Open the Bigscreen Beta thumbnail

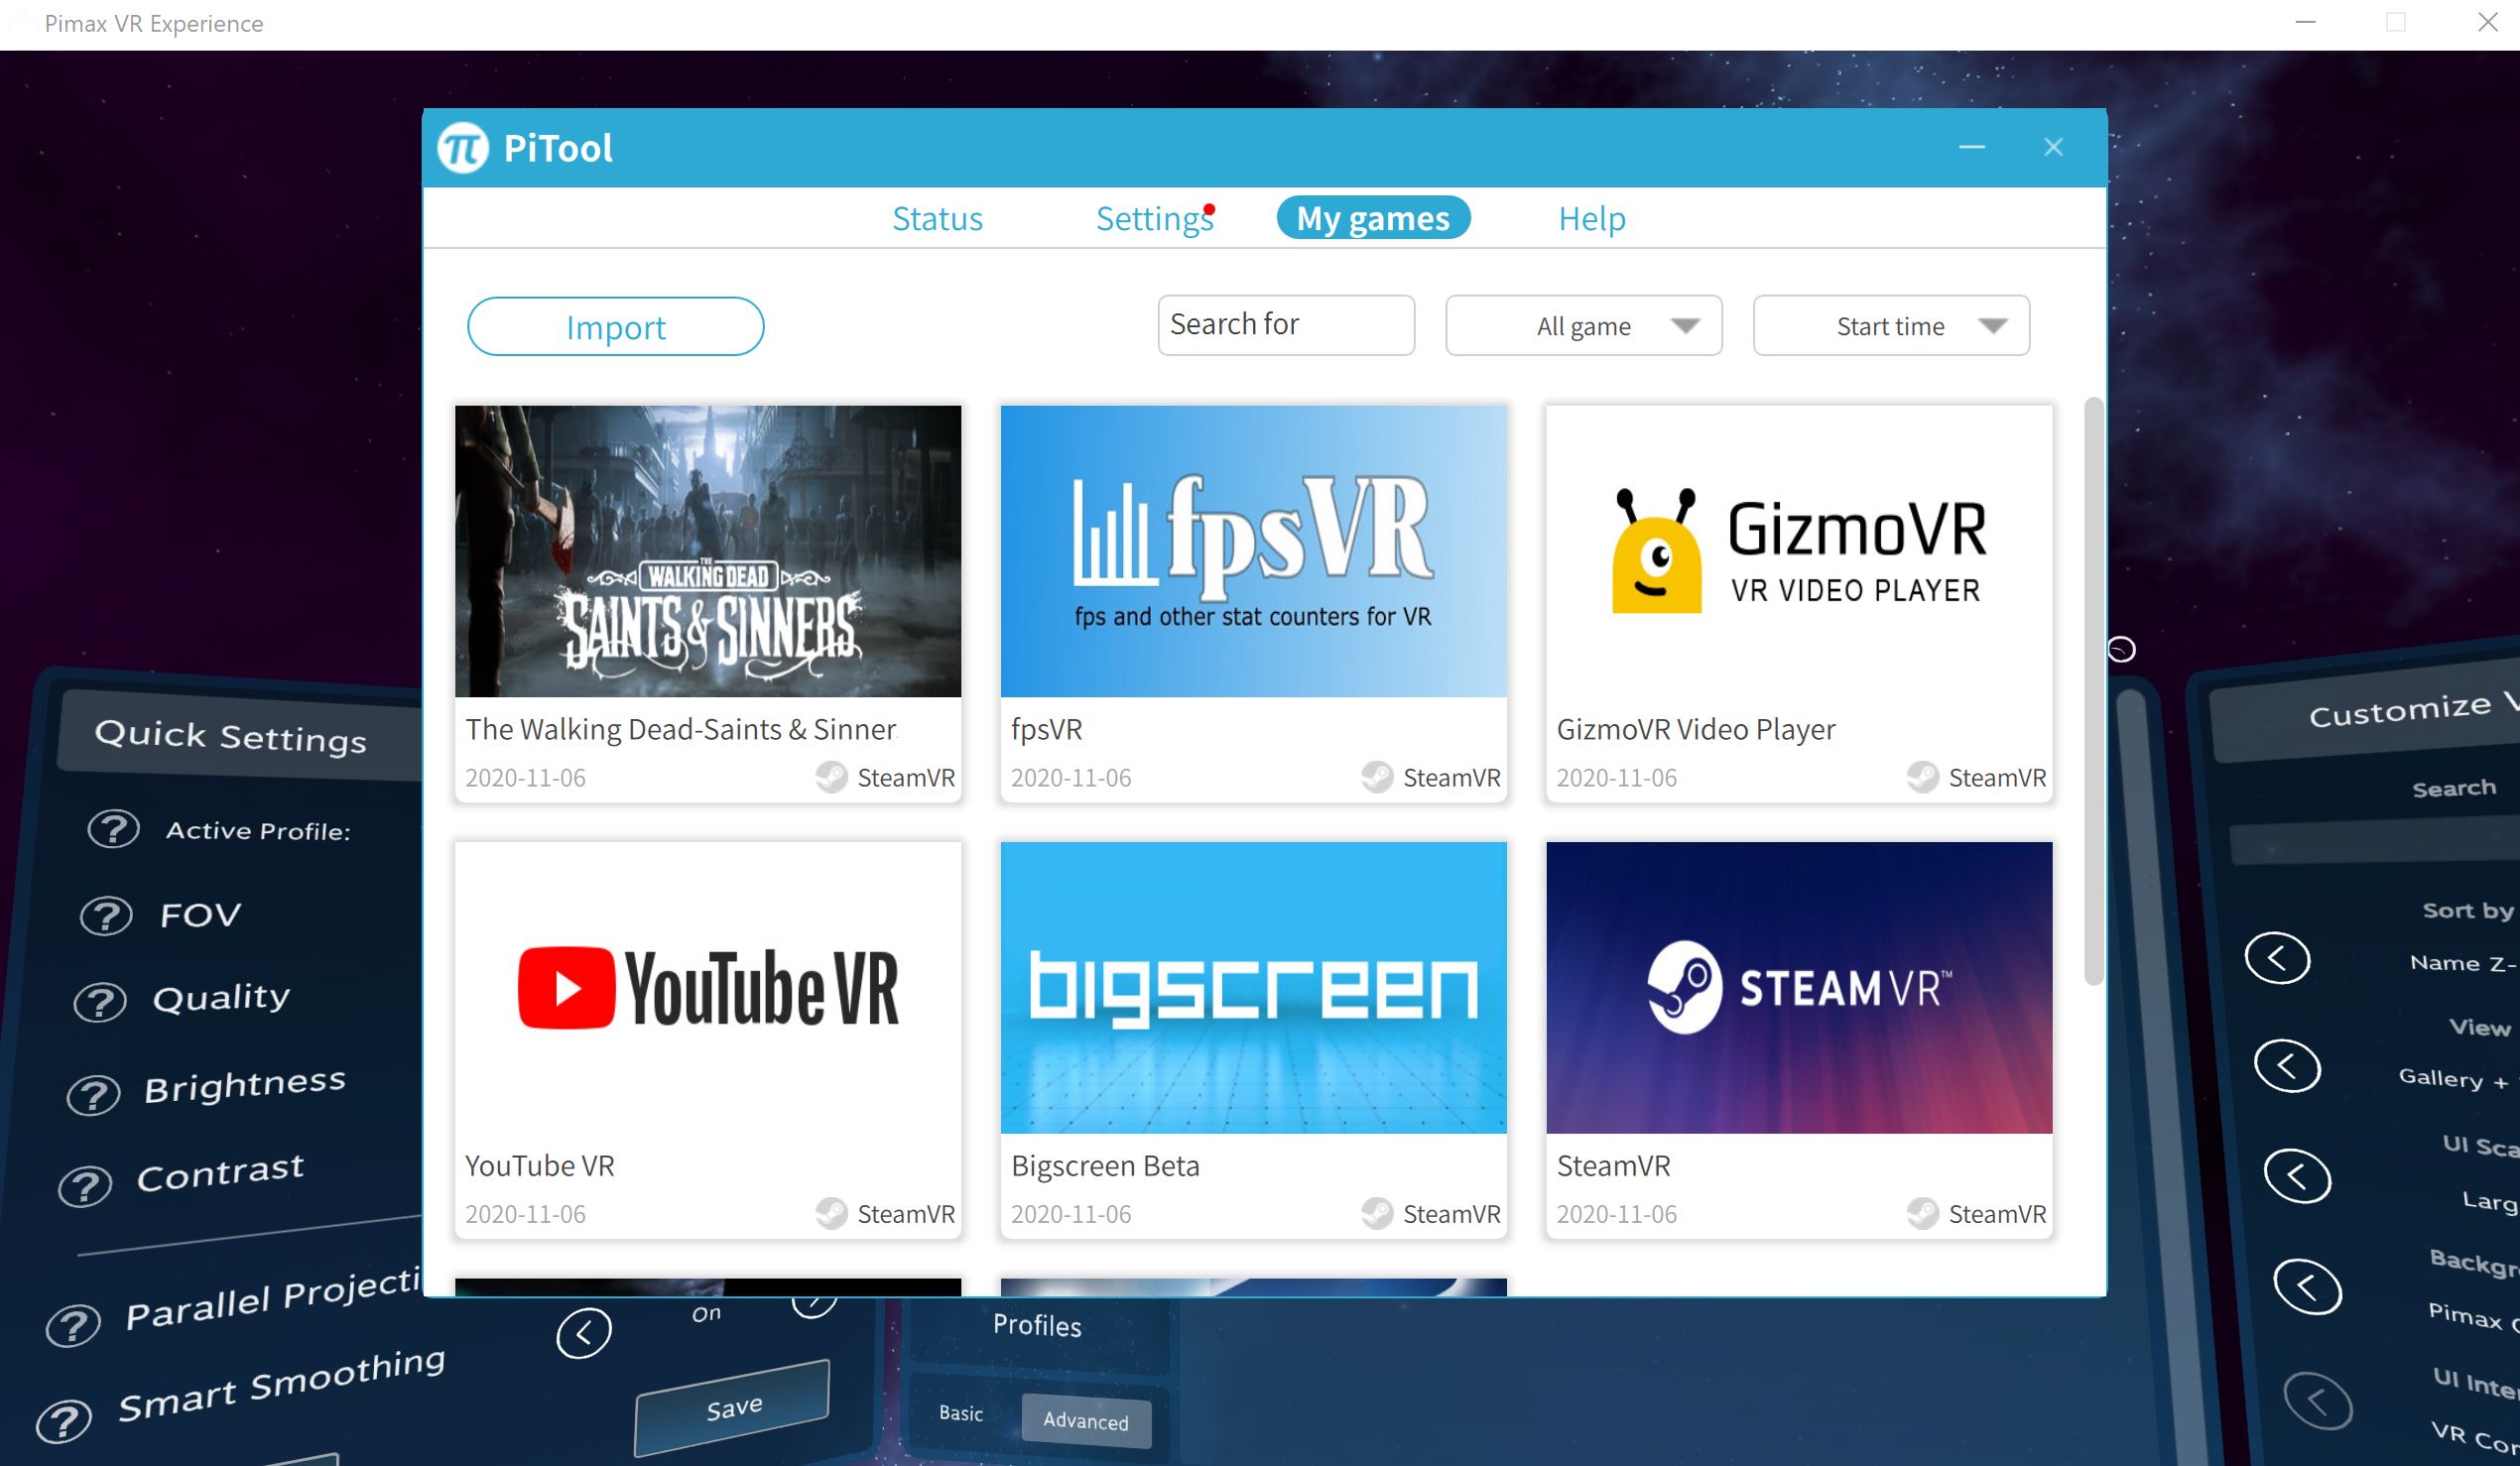1253,987
